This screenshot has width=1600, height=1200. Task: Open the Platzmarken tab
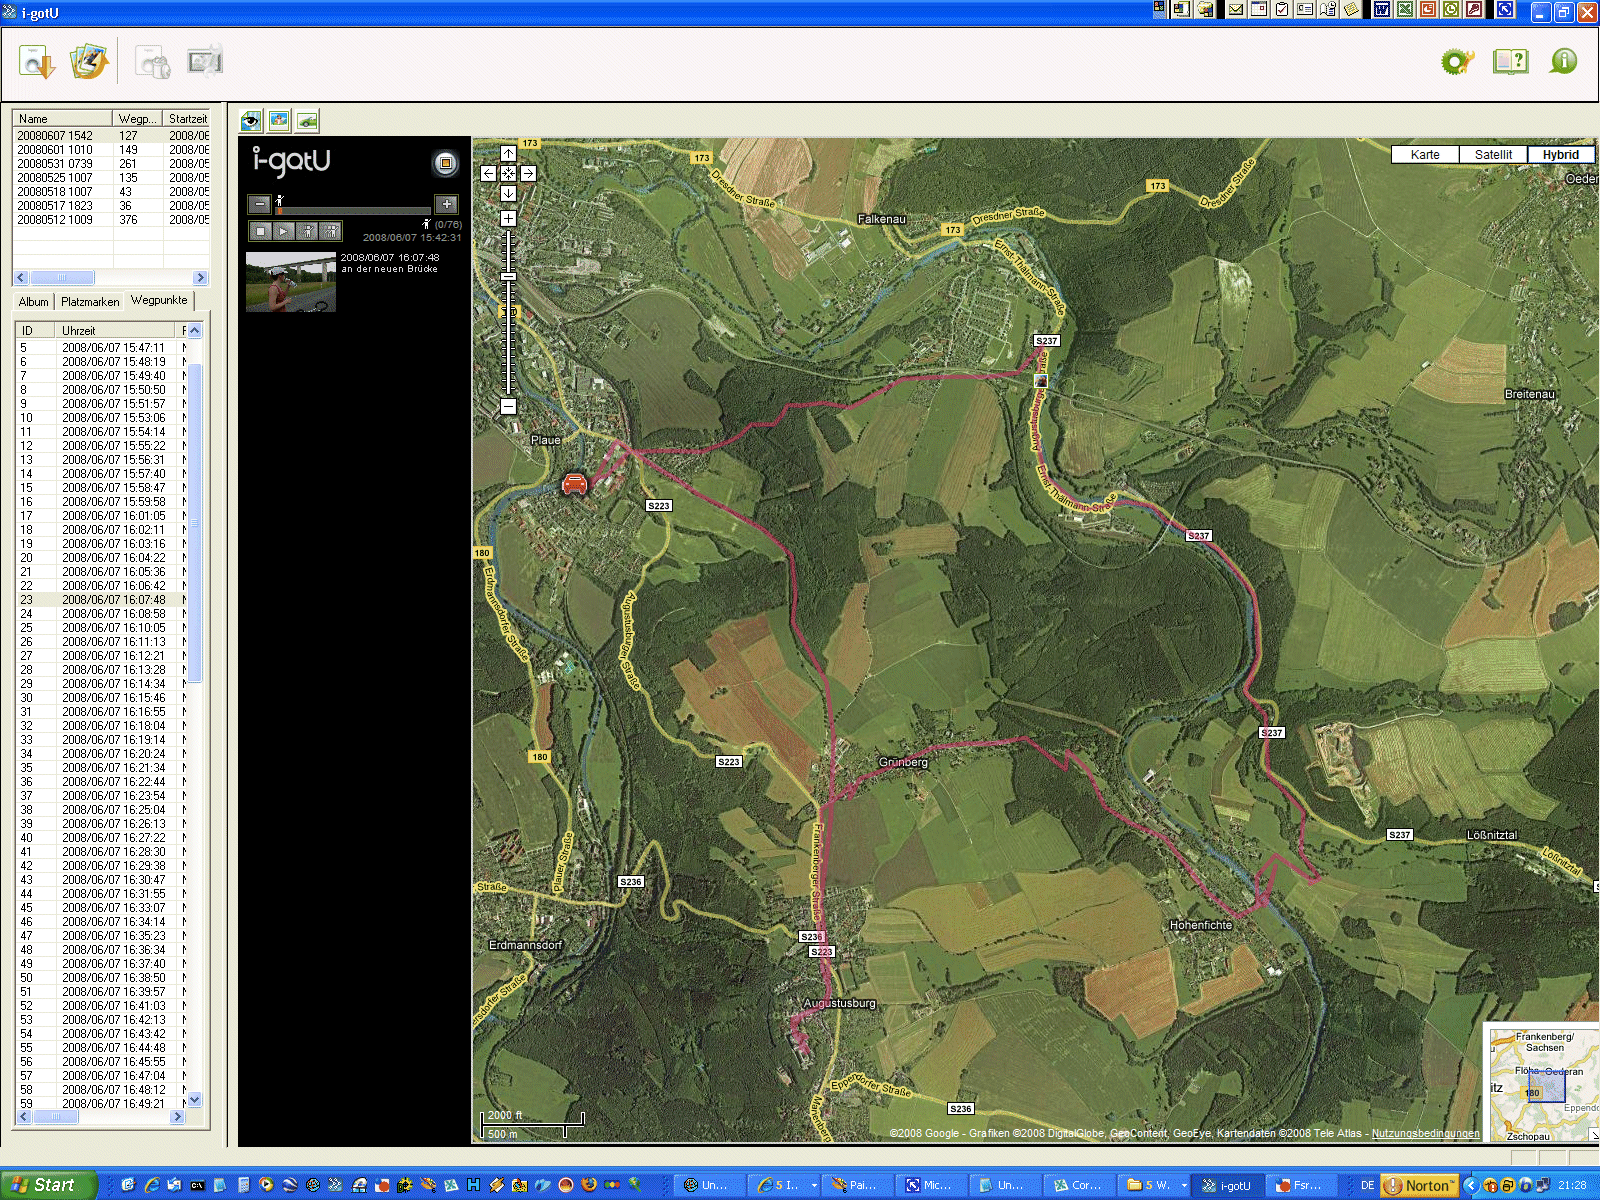point(89,301)
